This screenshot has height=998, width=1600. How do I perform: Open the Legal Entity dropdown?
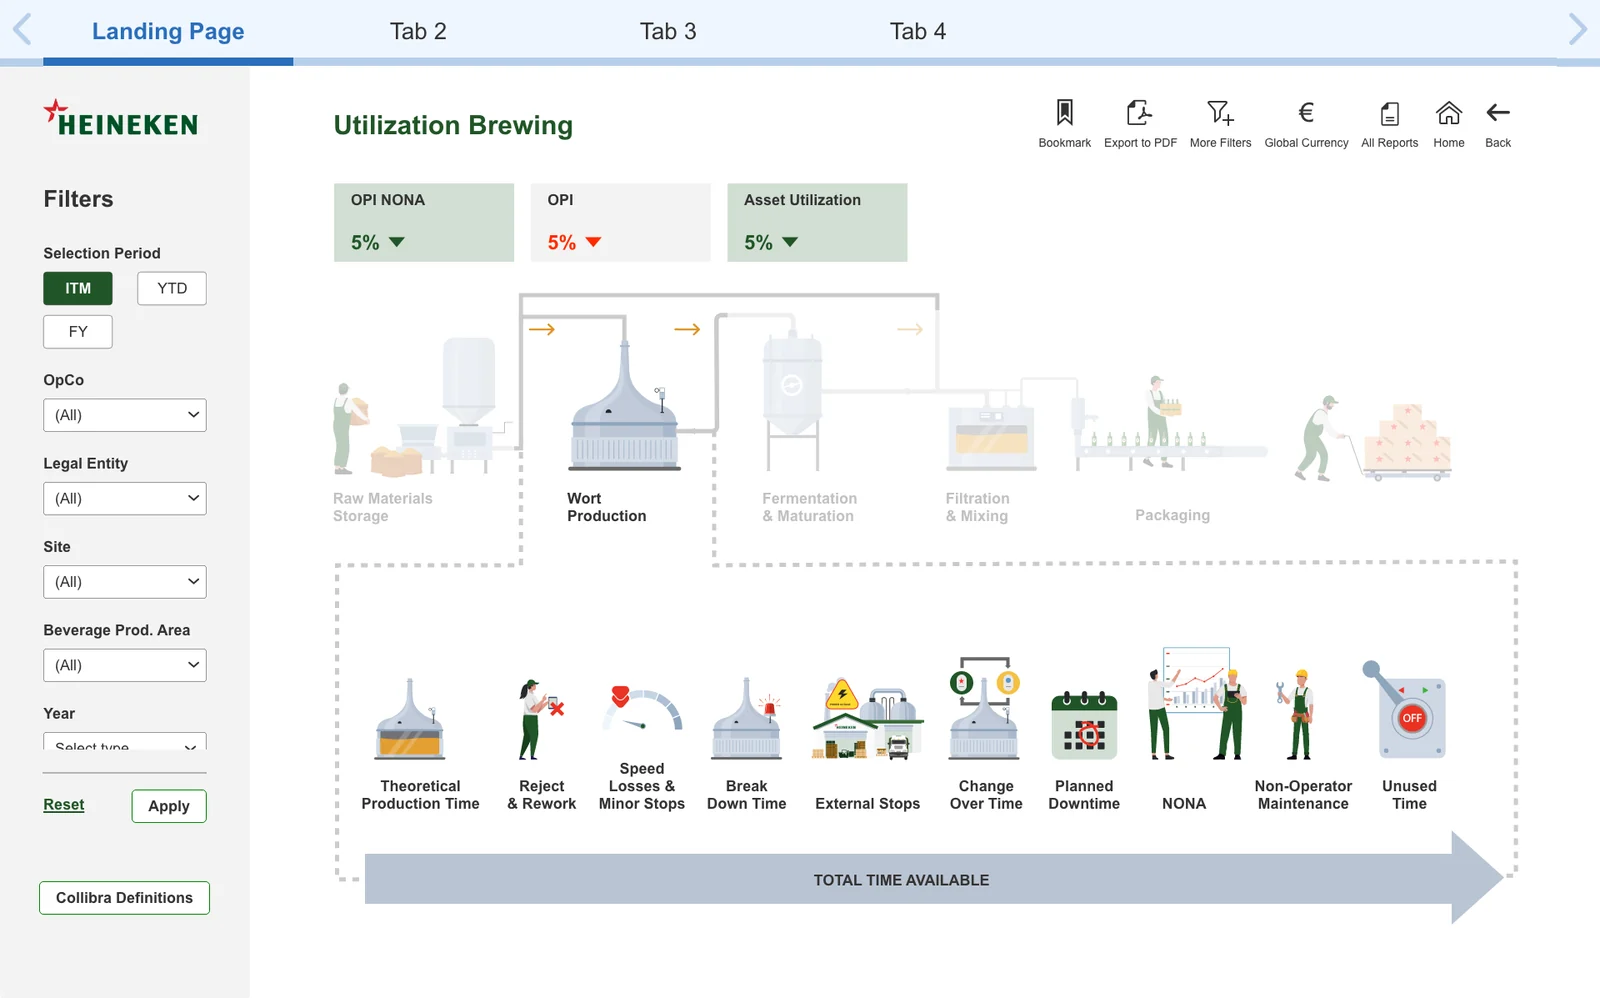coord(125,498)
